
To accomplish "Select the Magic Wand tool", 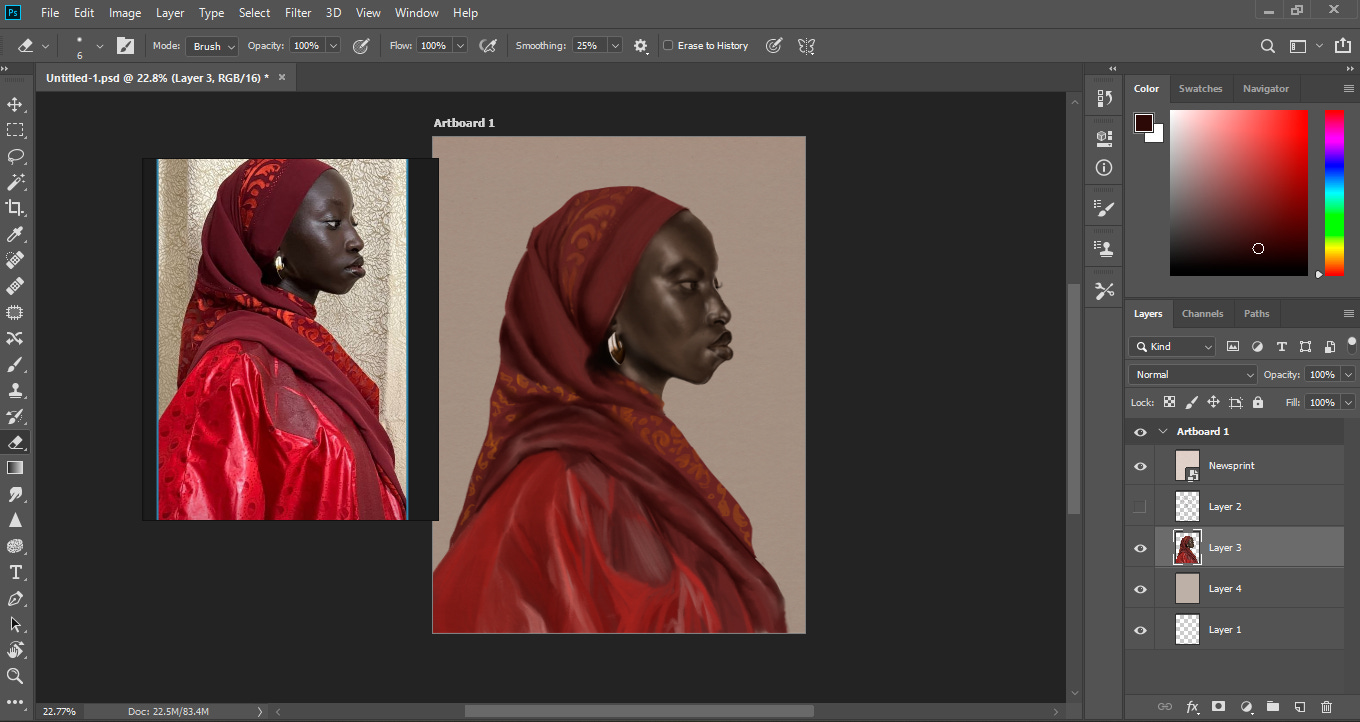I will pyautogui.click(x=15, y=182).
